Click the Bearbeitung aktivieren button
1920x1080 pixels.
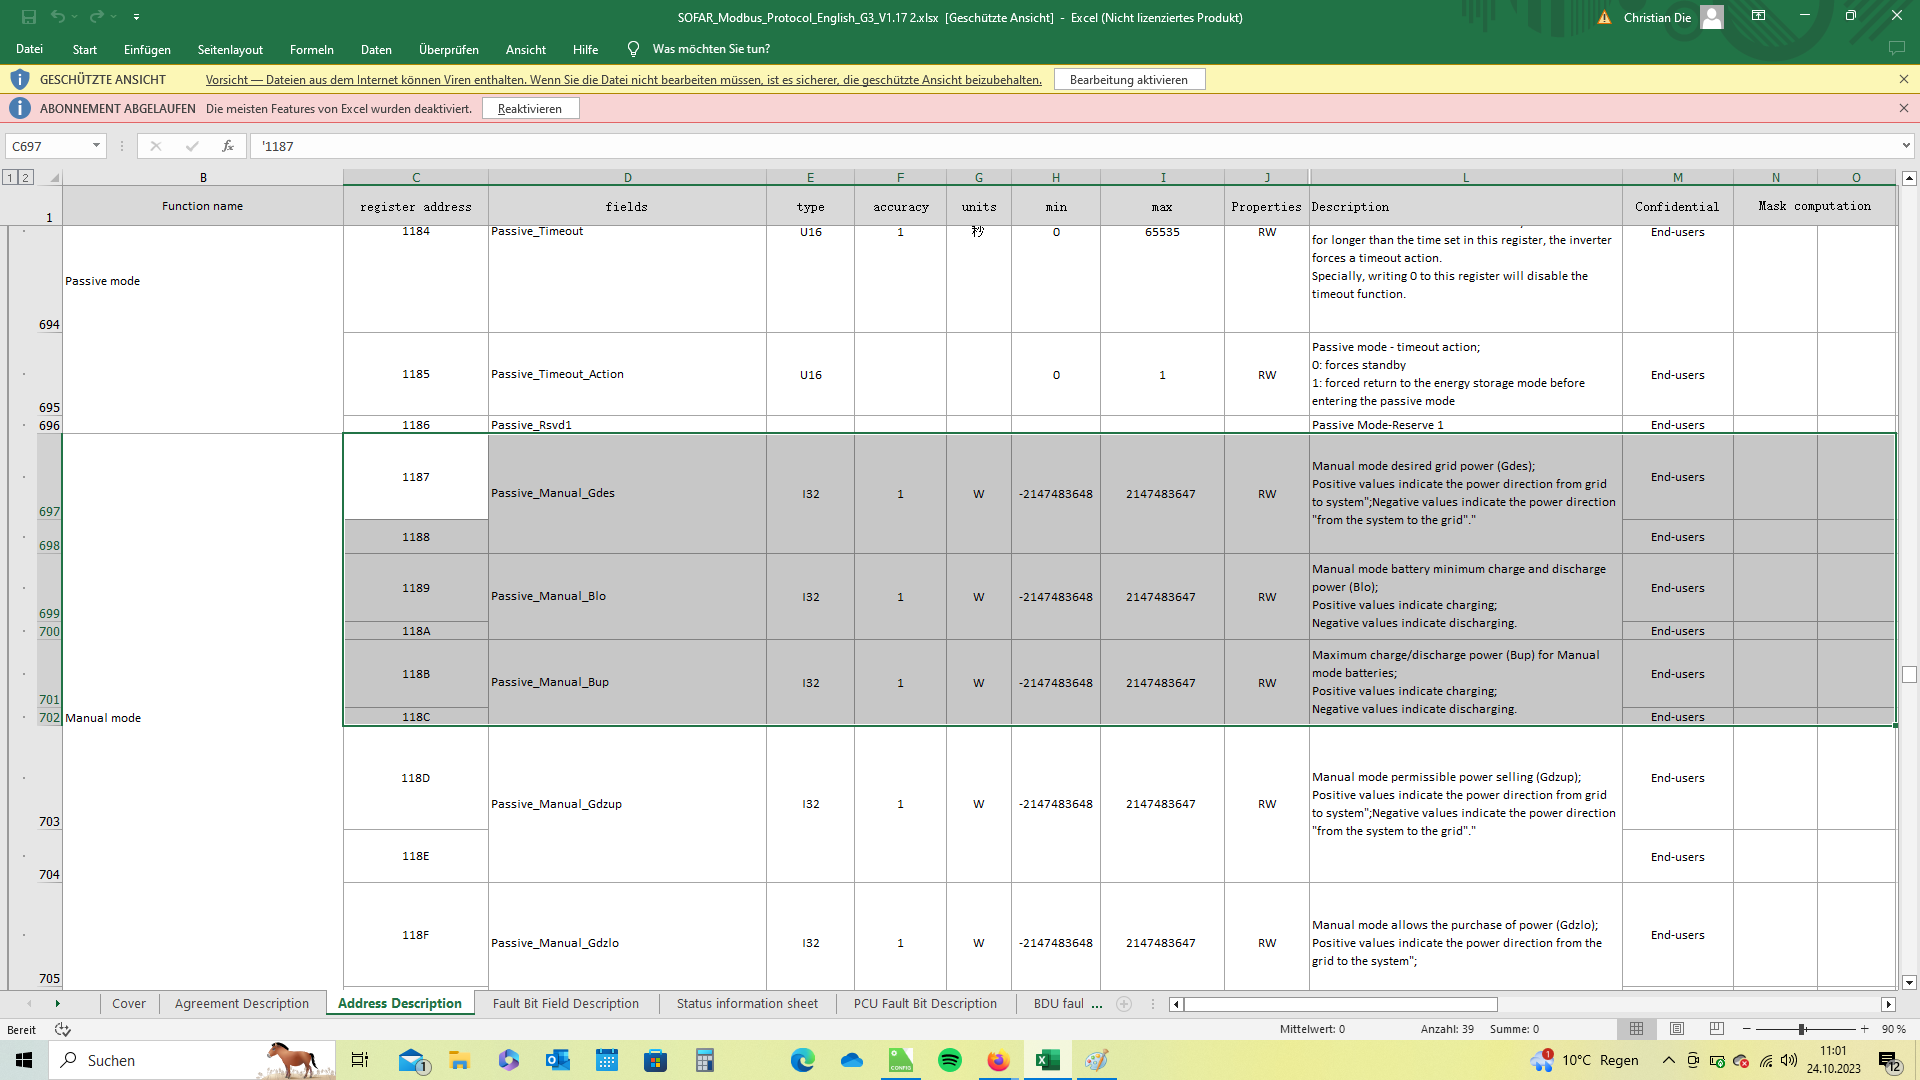pos(1129,79)
